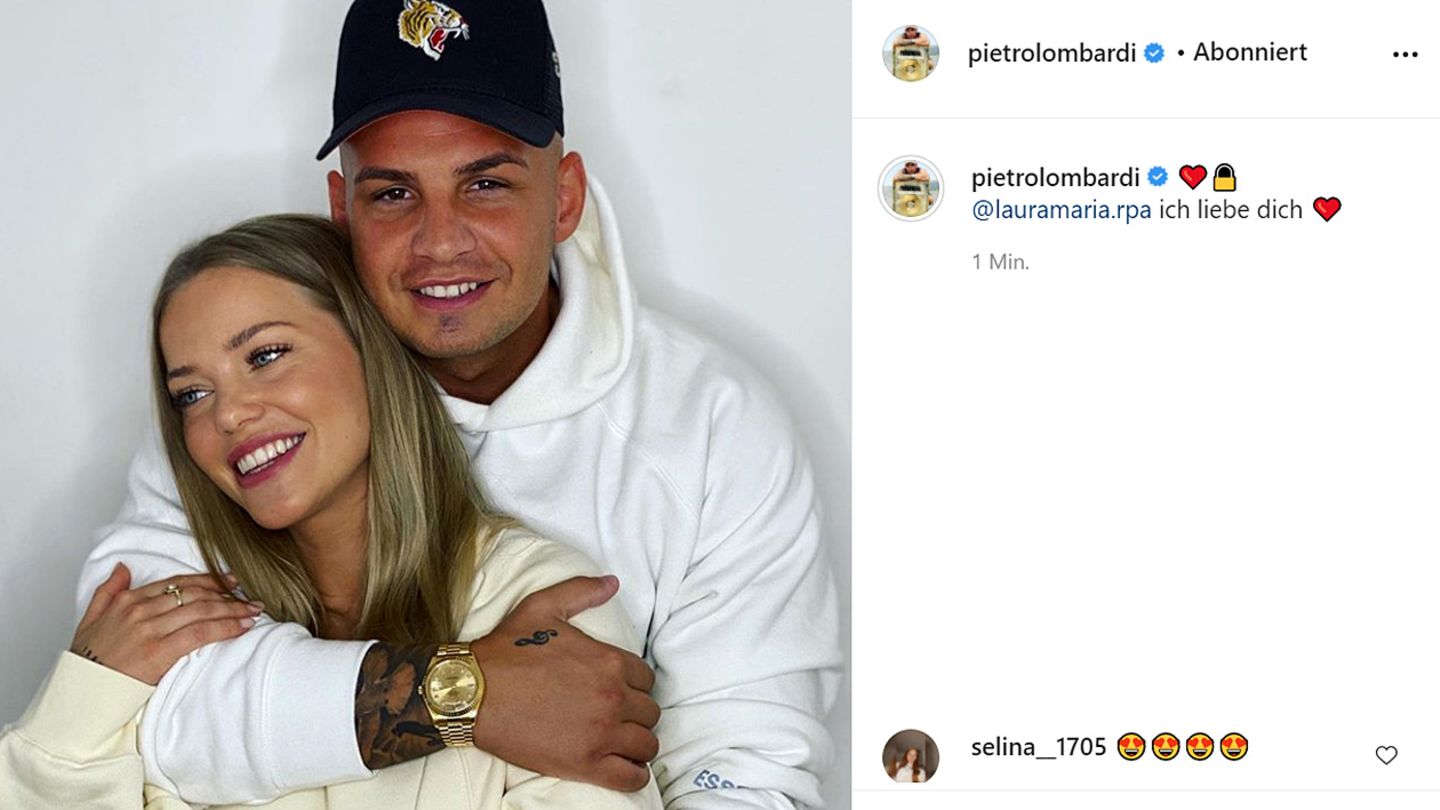This screenshot has width=1440, height=810.
Task: Click the pietrolombardi username in the header
Action: [1052, 54]
